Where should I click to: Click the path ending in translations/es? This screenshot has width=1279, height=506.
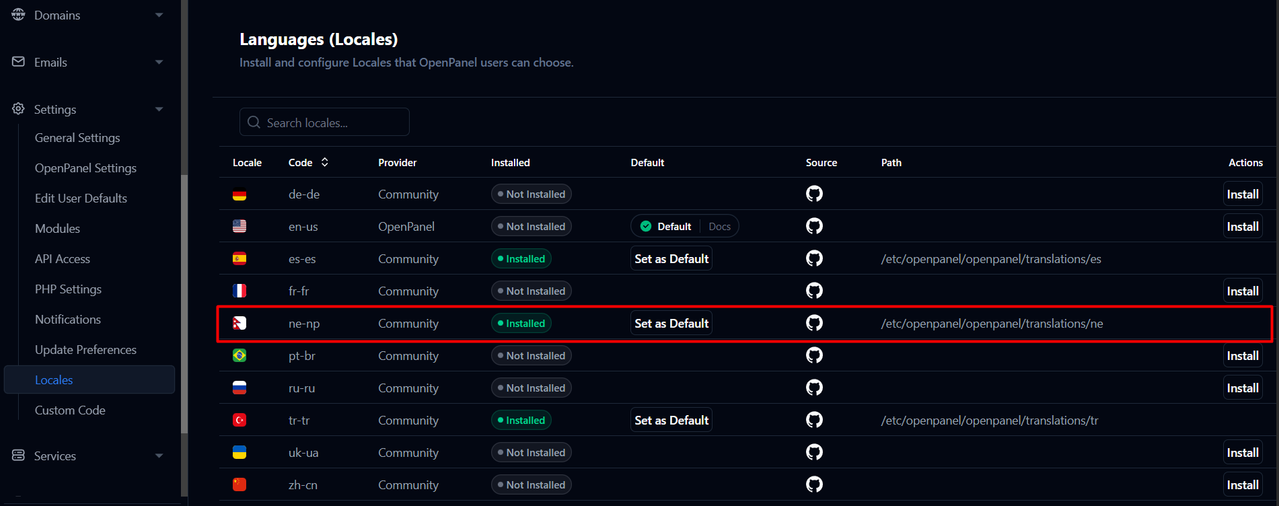coord(991,258)
